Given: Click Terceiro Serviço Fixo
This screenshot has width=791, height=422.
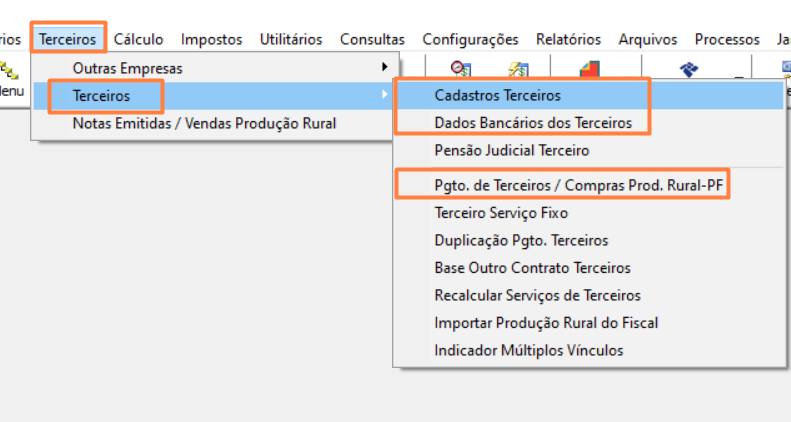Looking at the screenshot, I should point(501,213).
